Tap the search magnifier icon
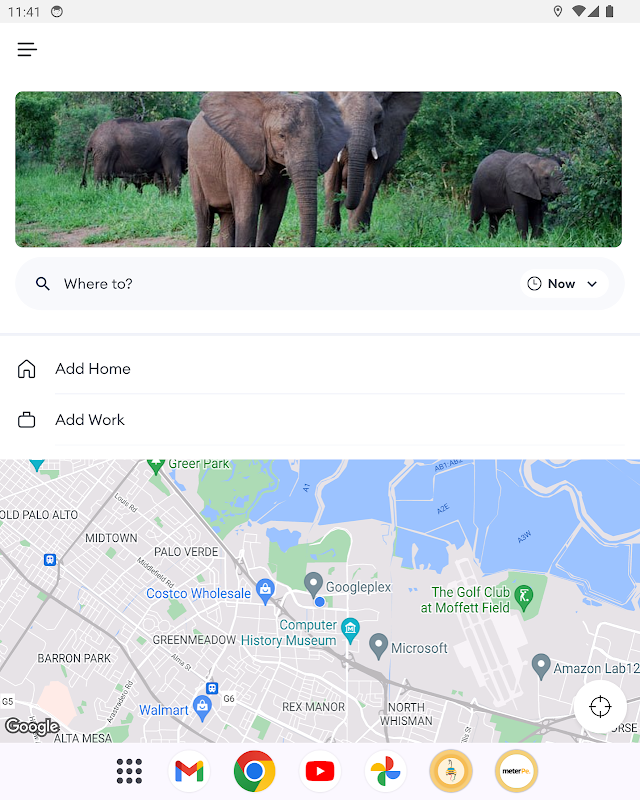The height and width of the screenshot is (800, 640). [x=42, y=284]
